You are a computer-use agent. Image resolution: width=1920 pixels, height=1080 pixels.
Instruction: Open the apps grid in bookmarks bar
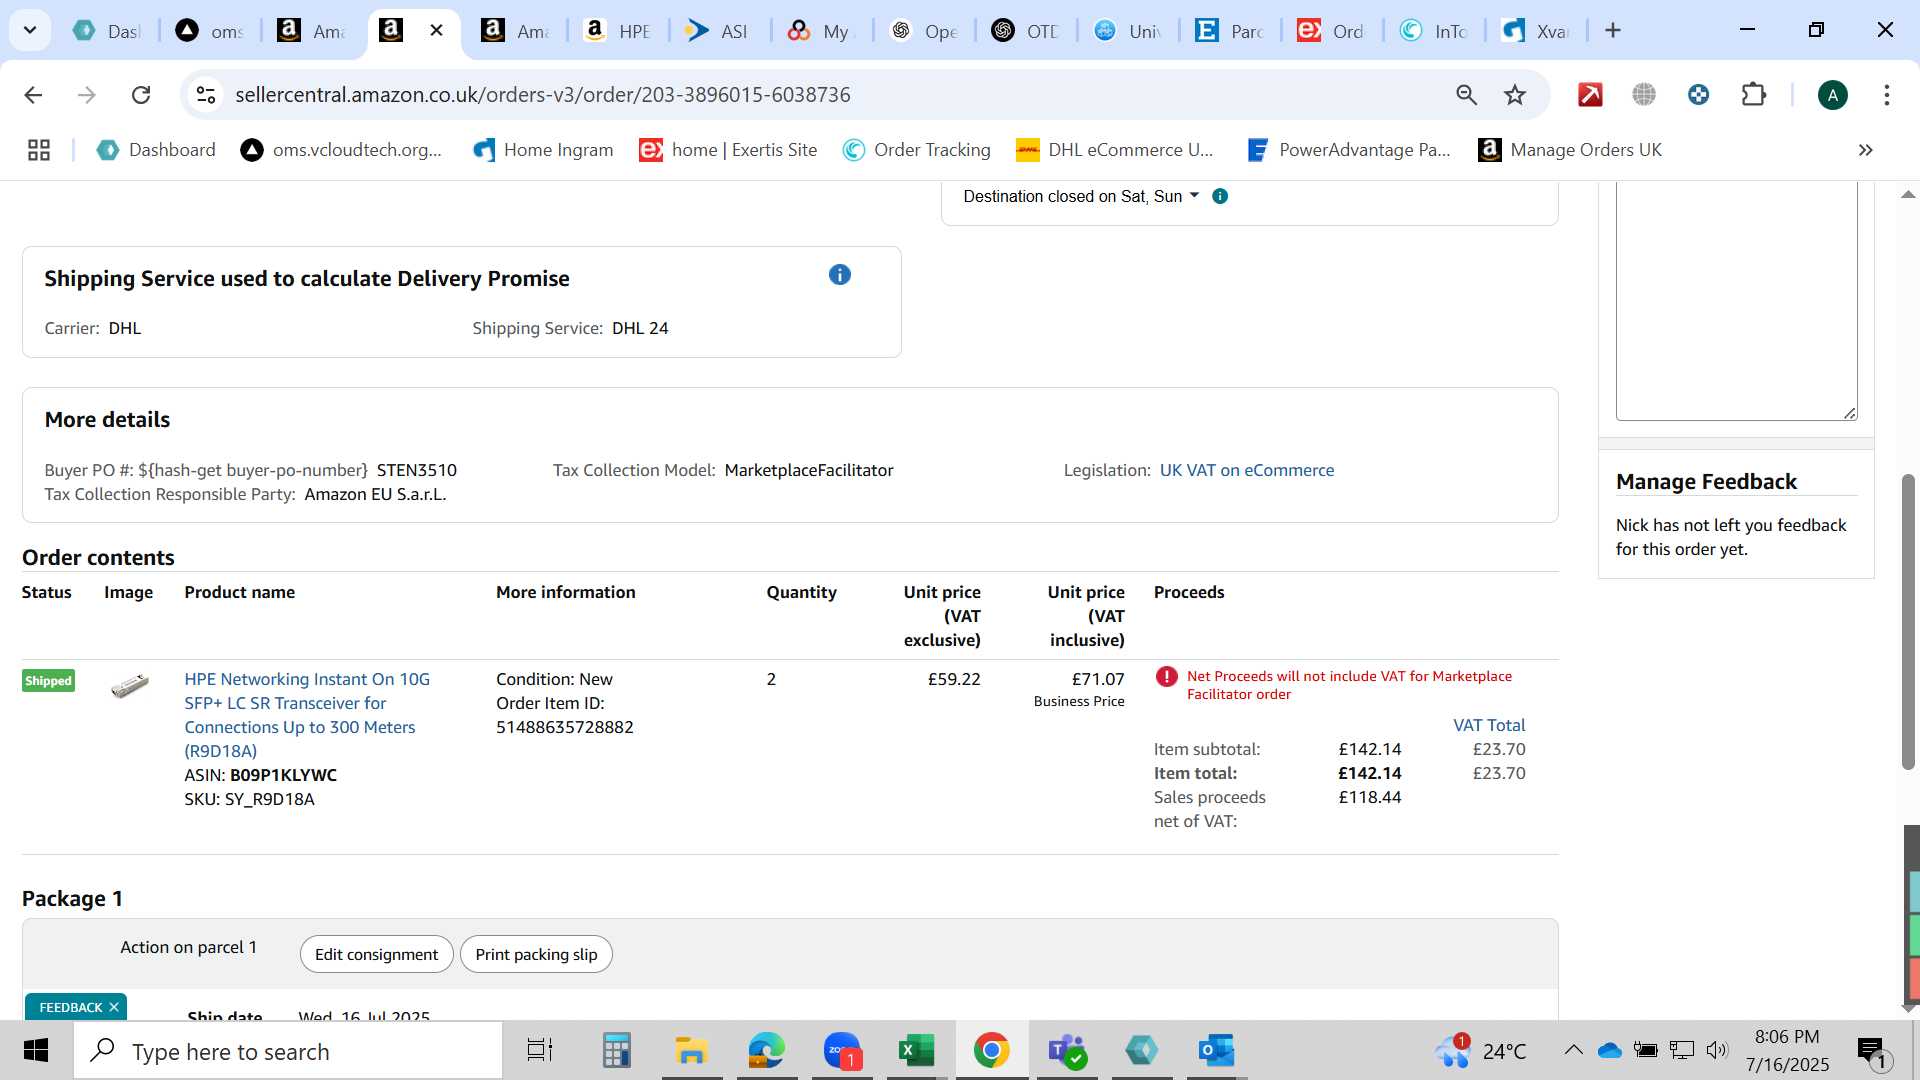(39, 150)
